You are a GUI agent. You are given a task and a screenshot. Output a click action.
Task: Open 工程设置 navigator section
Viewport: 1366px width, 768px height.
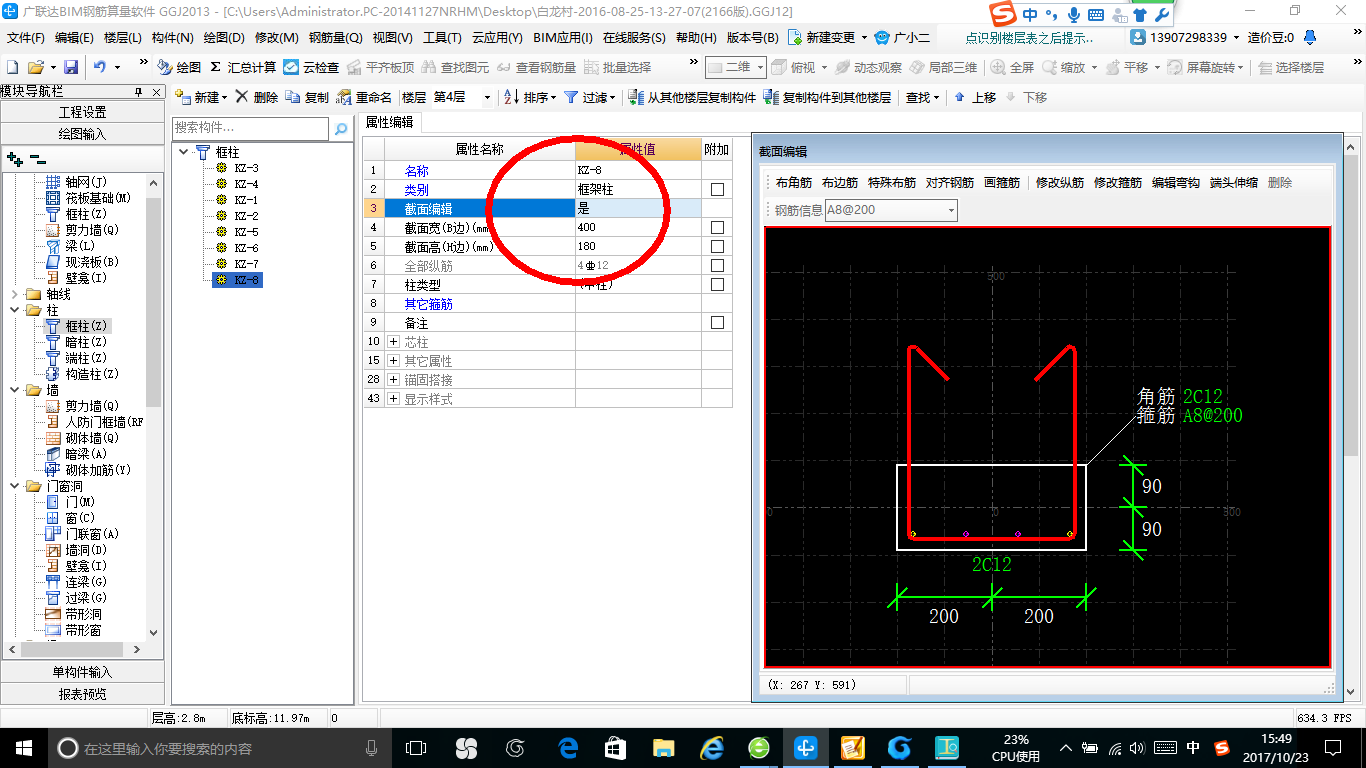tap(82, 112)
